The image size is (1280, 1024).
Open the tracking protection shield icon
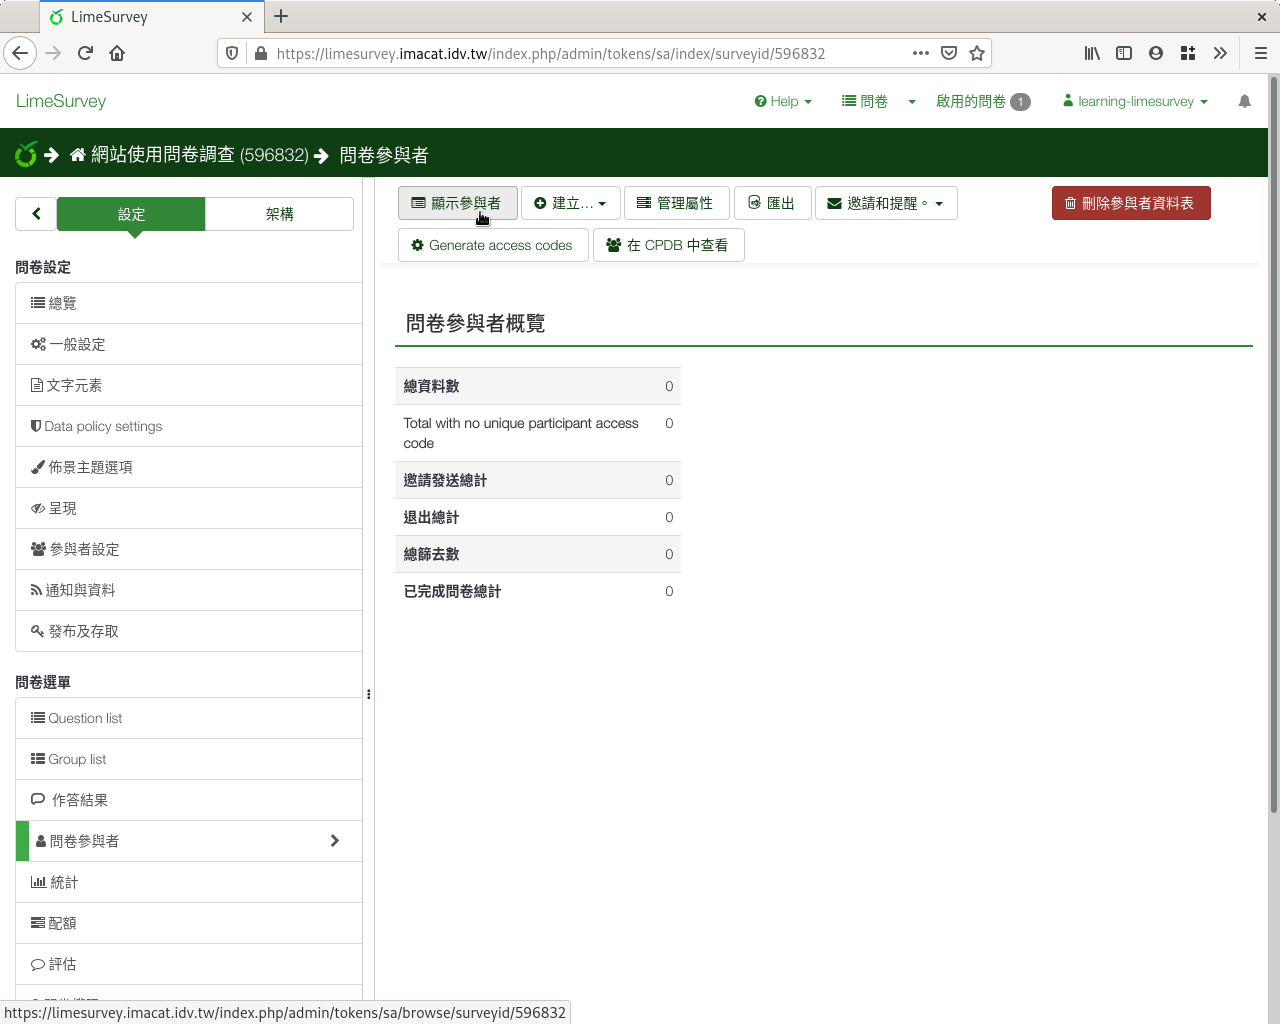pos(232,53)
